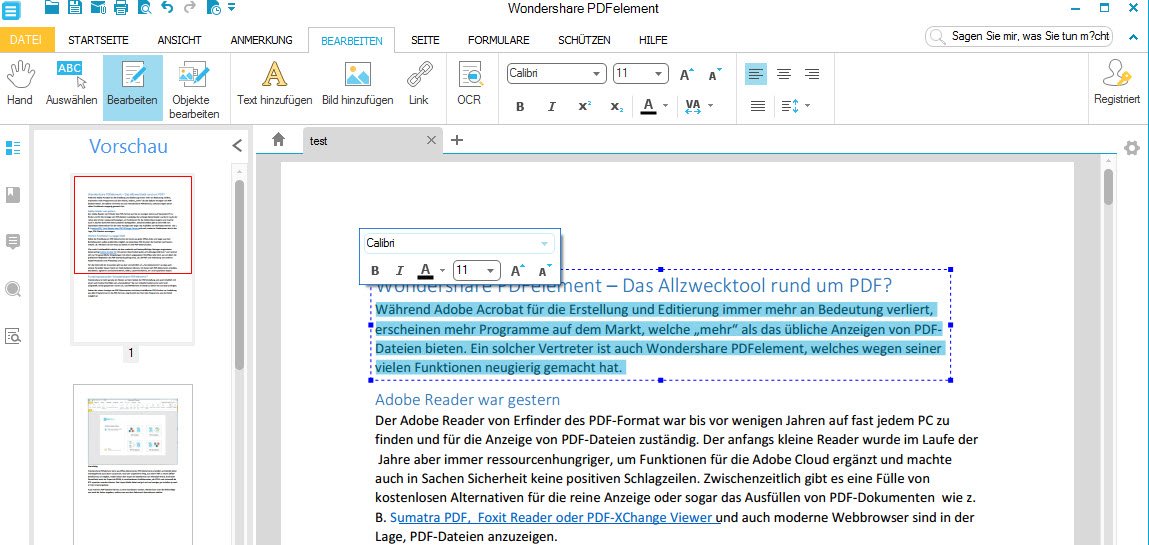Add new tab with plus button

[x=457, y=140]
